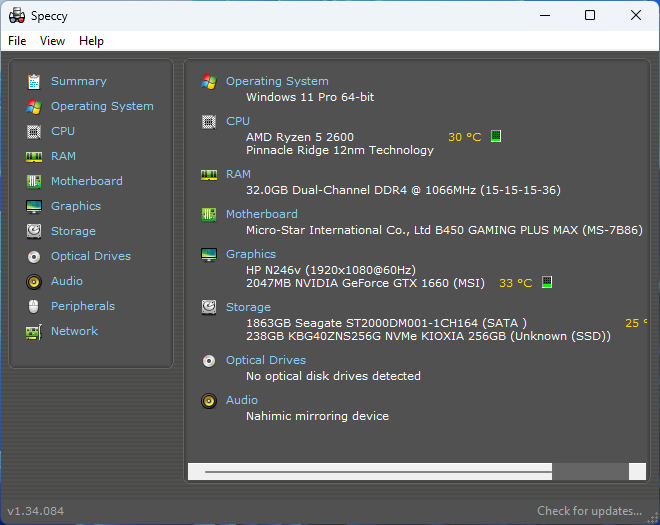Click the Operating System flag icon in sidebar
The image size is (660, 525).
pyautogui.click(x=34, y=107)
